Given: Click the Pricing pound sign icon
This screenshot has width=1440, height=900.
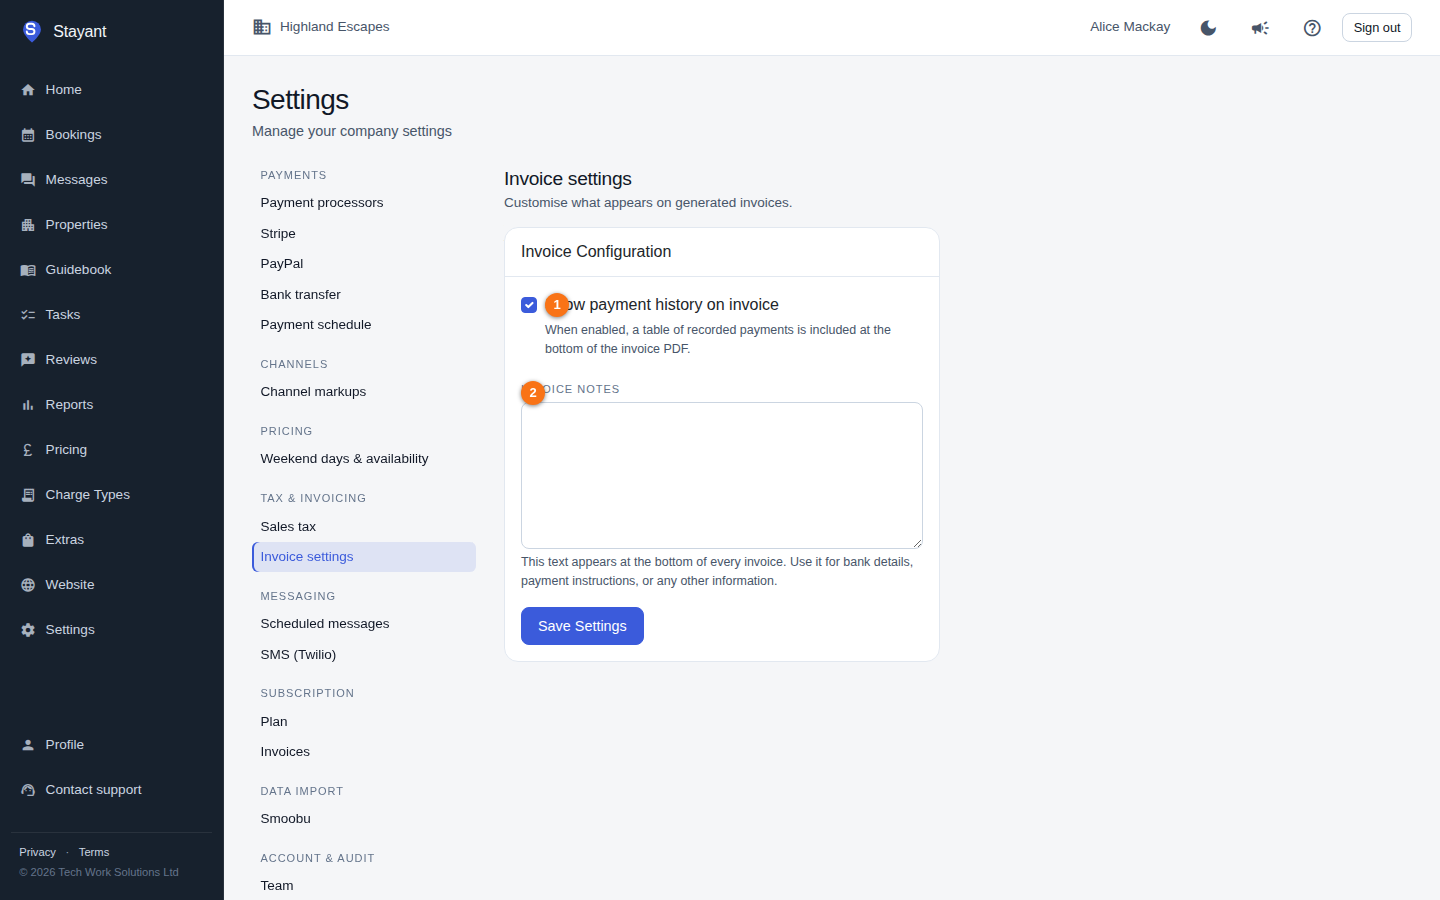Looking at the screenshot, I should click(28, 450).
